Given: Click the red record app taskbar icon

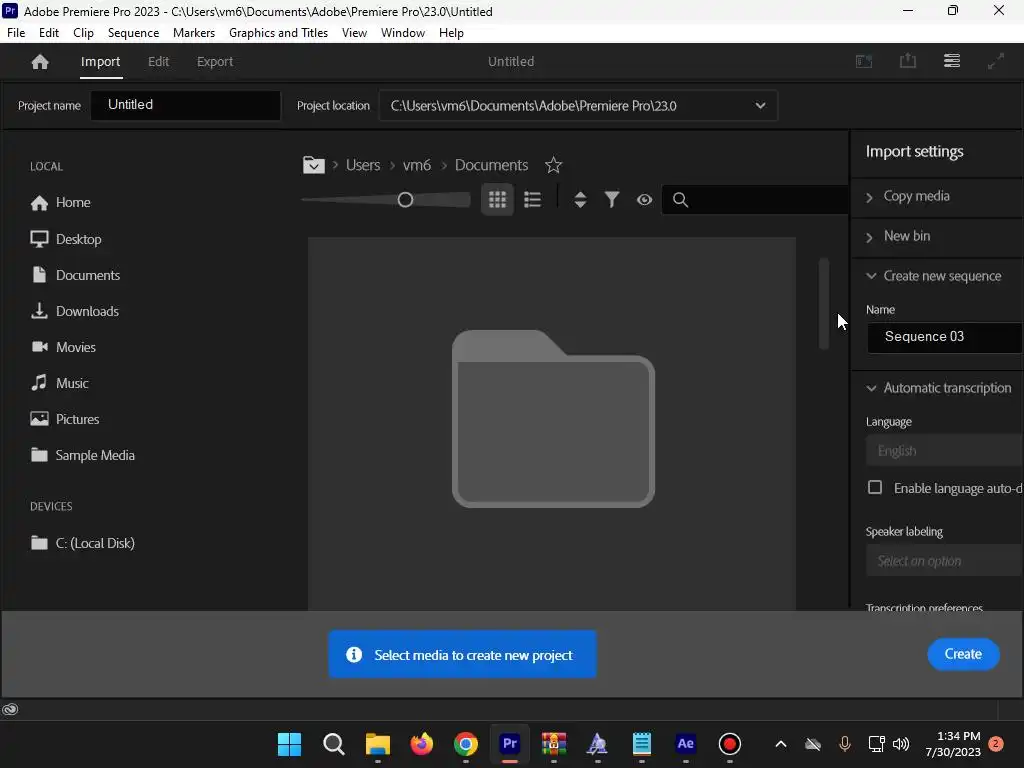Looking at the screenshot, I should click(729, 744).
